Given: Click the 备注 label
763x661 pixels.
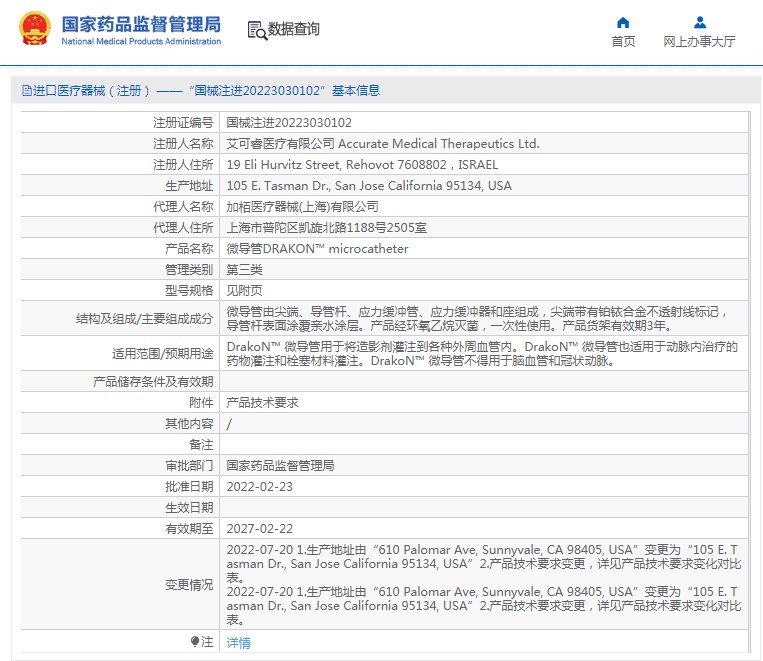Looking at the screenshot, I should coord(201,444).
